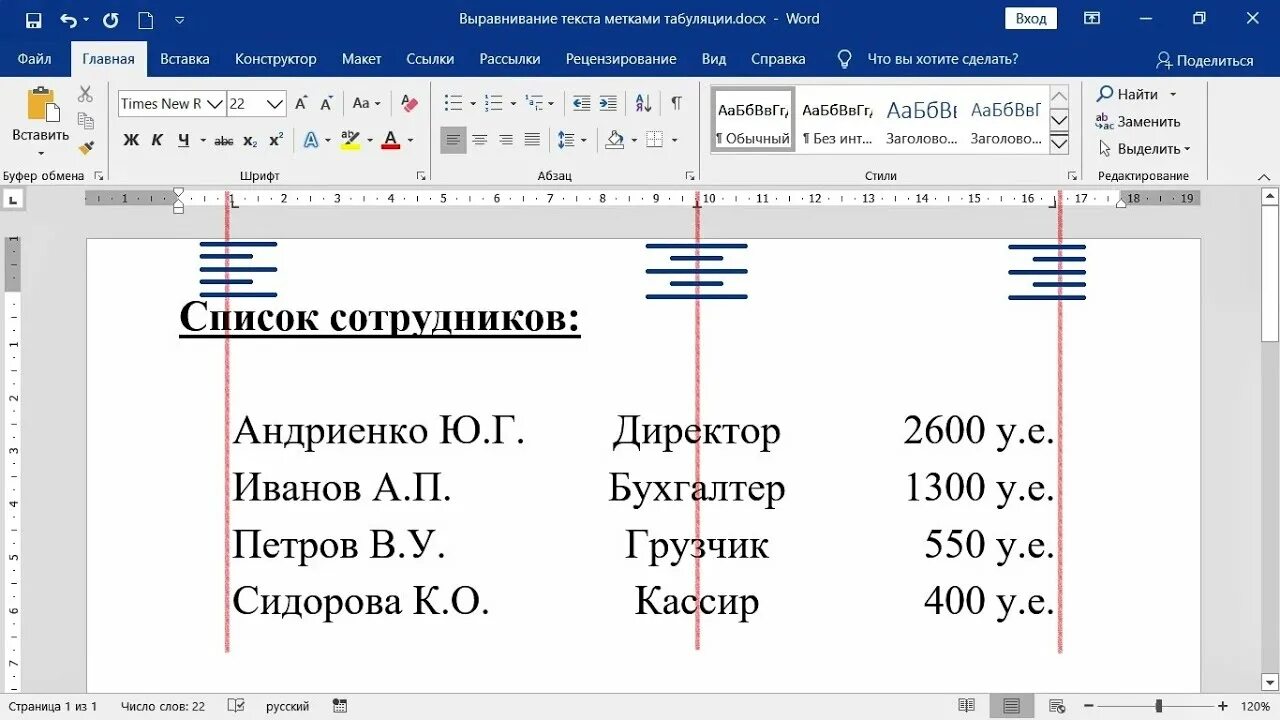Click Заменить to replace text

(1138, 121)
